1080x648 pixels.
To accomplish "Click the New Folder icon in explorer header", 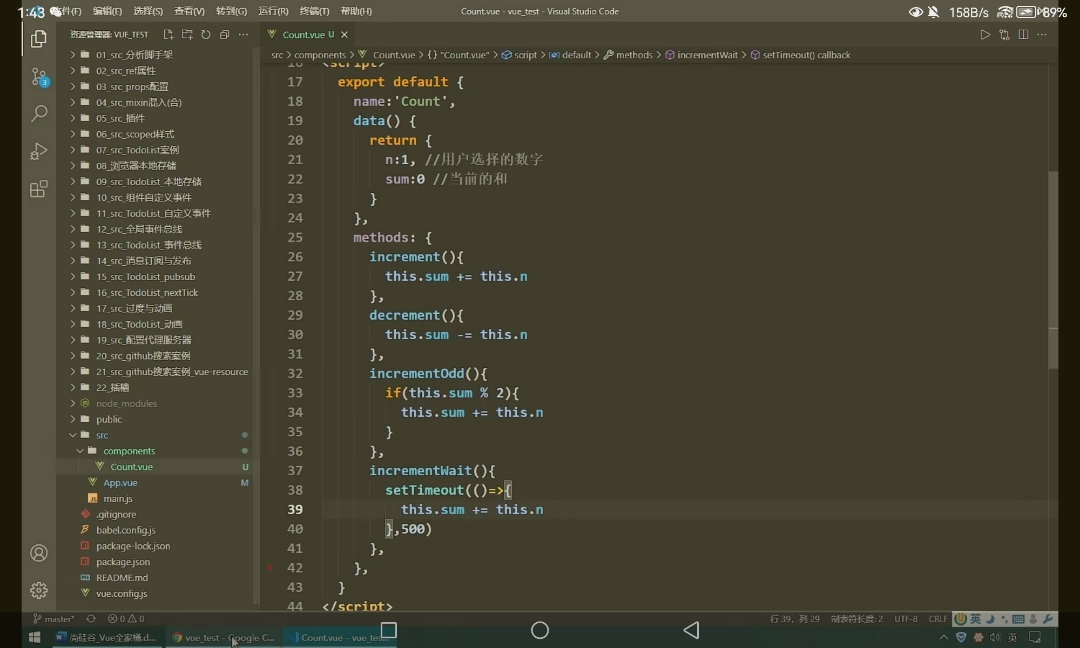I will (x=187, y=34).
